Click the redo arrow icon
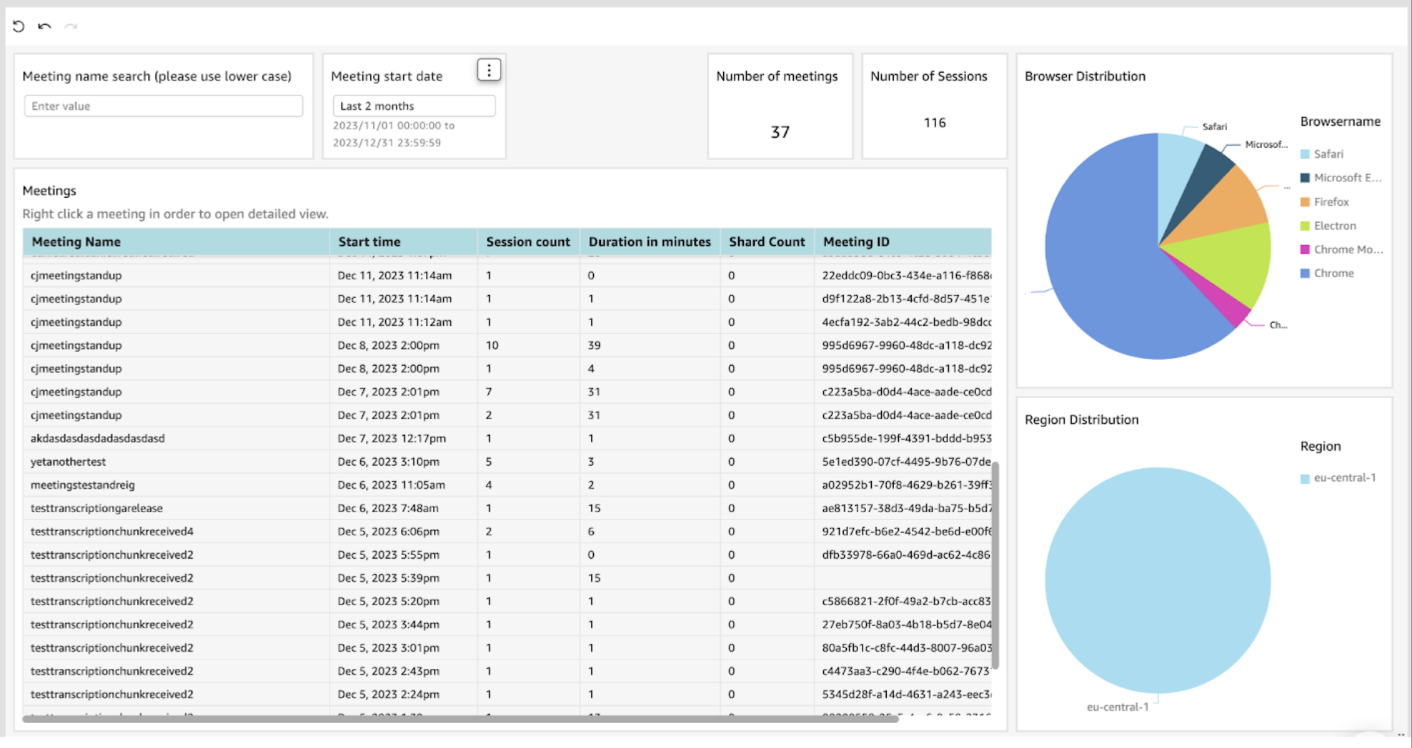Screen dimensions: 1412x748 (x=71, y=26)
